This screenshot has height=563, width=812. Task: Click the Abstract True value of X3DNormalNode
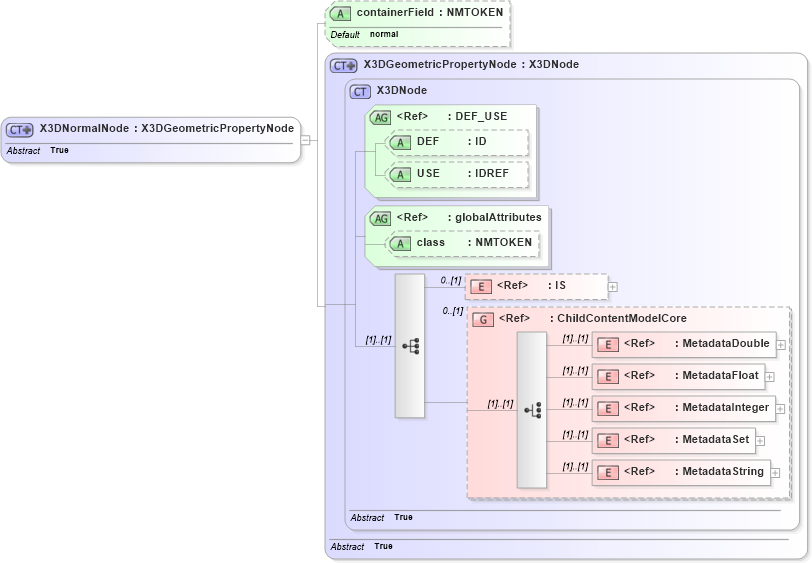click(59, 150)
